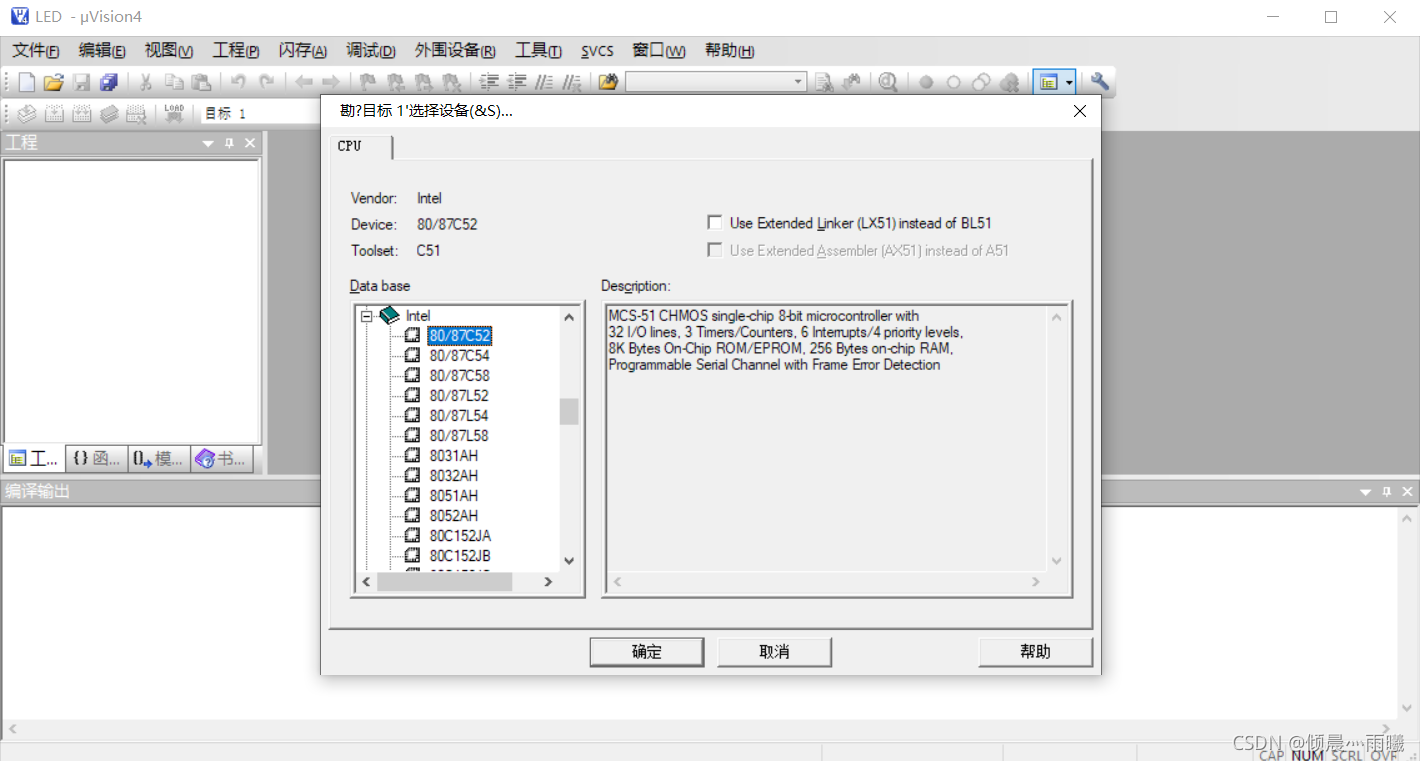This screenshot has height=761, width=1420.
Task: Click the Indent Selection icon
Action: [489, 83]
